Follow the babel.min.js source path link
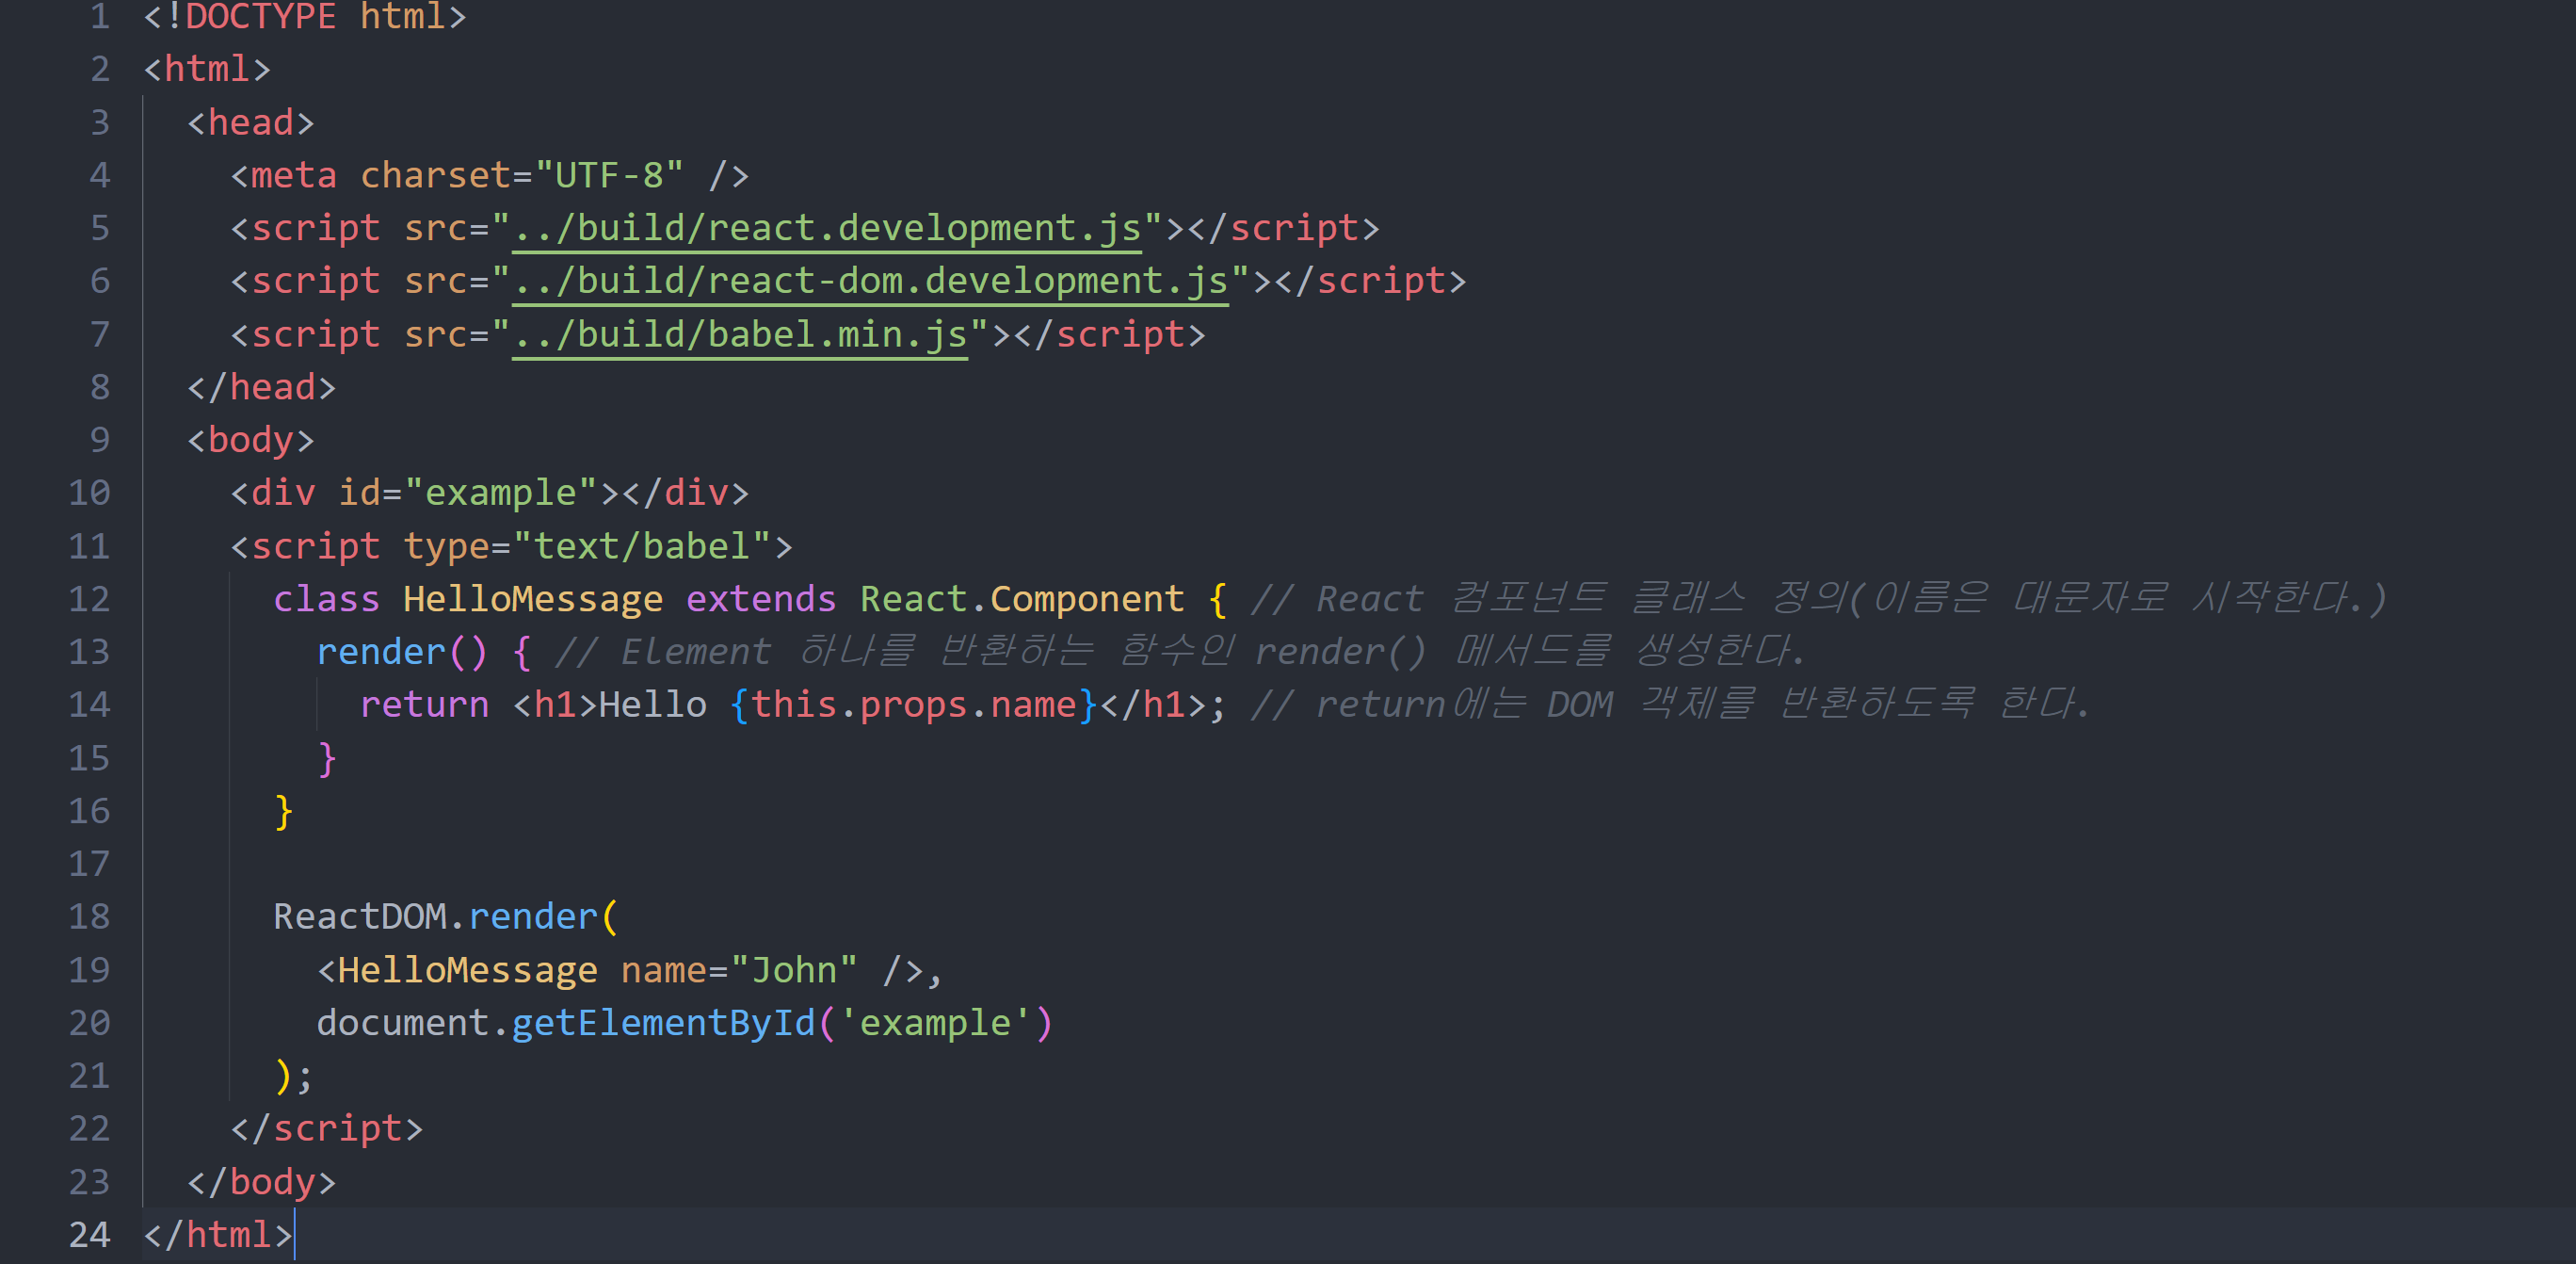The height and width of the screenshot is (1264, 2576). (x=739, y=335)
